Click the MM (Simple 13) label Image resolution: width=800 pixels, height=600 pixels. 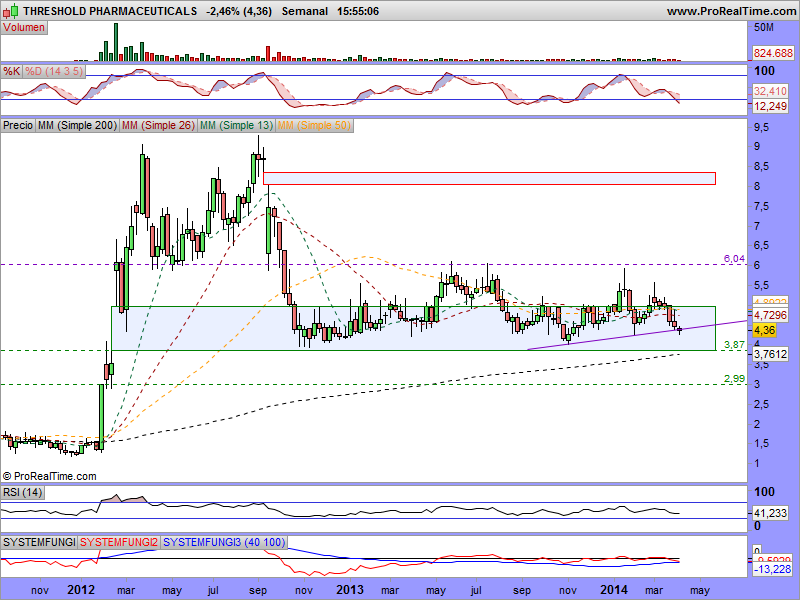(236, 126)
